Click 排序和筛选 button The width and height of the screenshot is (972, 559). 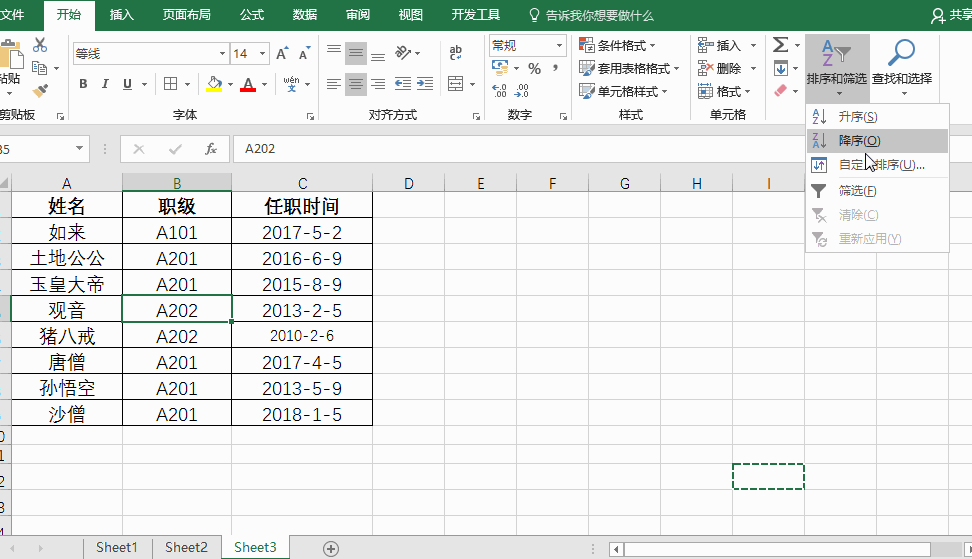(x=837, y=67)
